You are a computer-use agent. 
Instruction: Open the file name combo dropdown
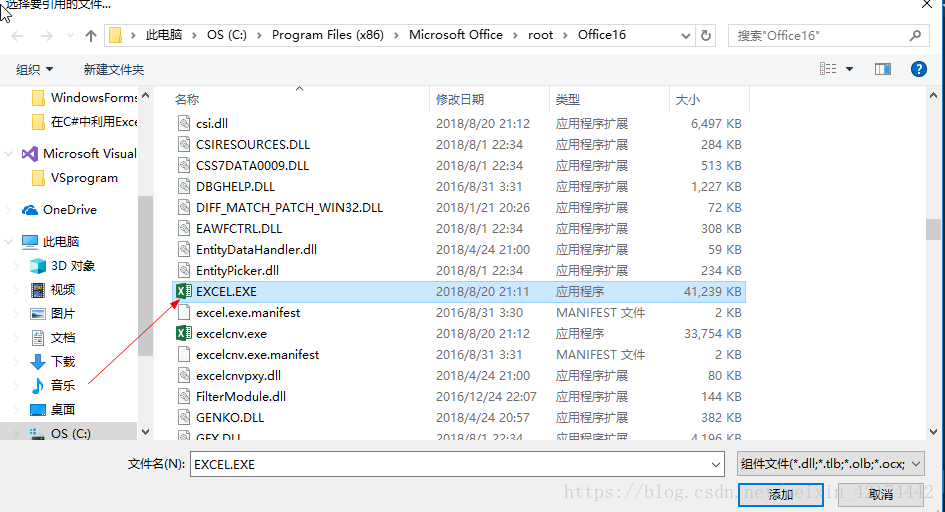click(715, 464)
